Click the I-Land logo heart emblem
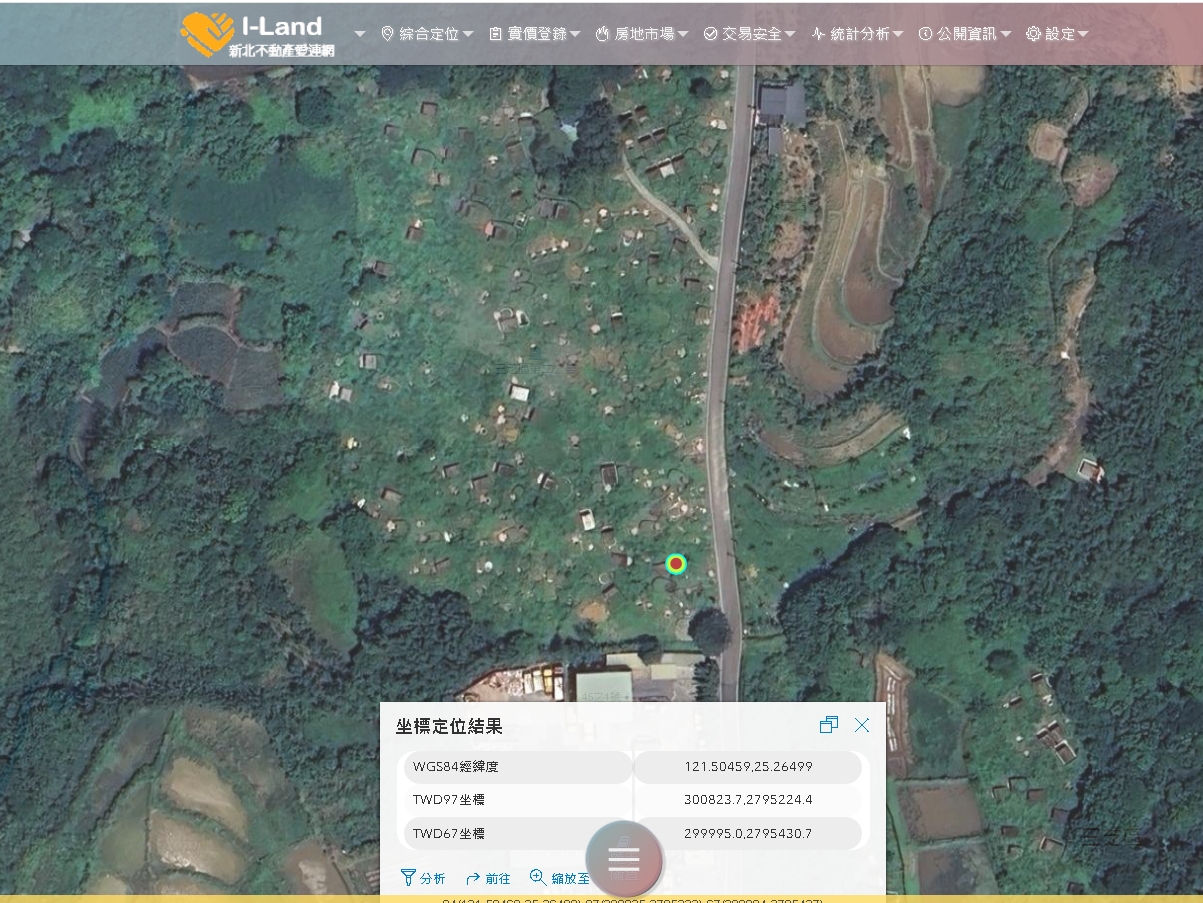 (x=208, y=33)
